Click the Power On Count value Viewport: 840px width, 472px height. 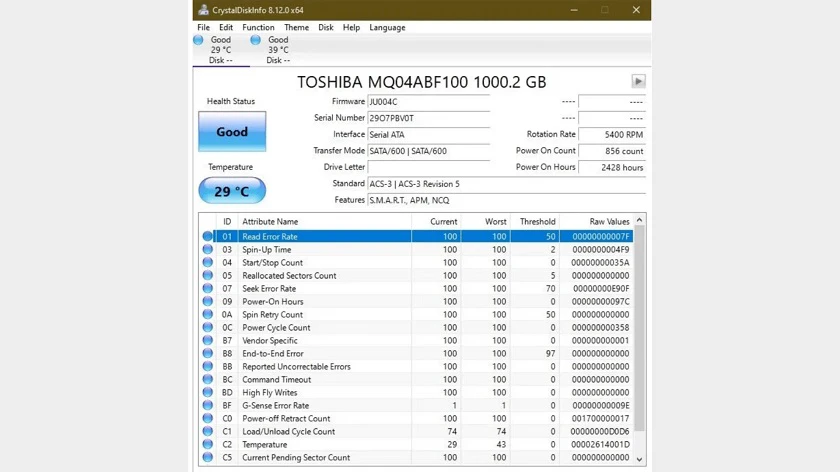pos(612,151)
